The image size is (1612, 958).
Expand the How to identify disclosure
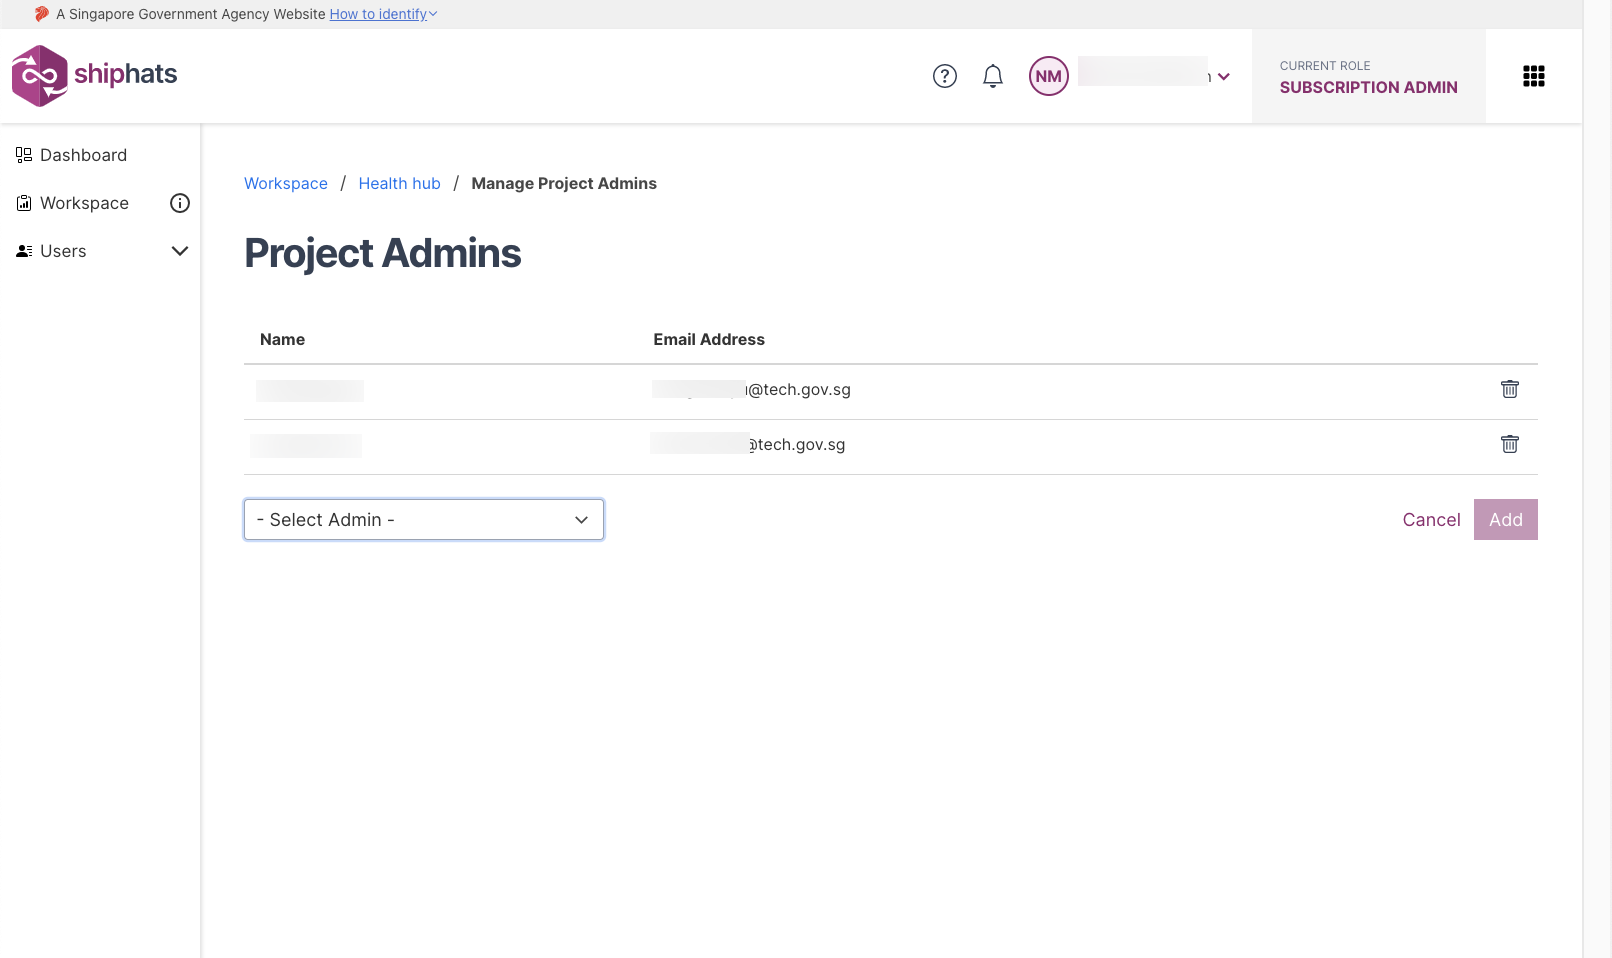coord(383,14)
